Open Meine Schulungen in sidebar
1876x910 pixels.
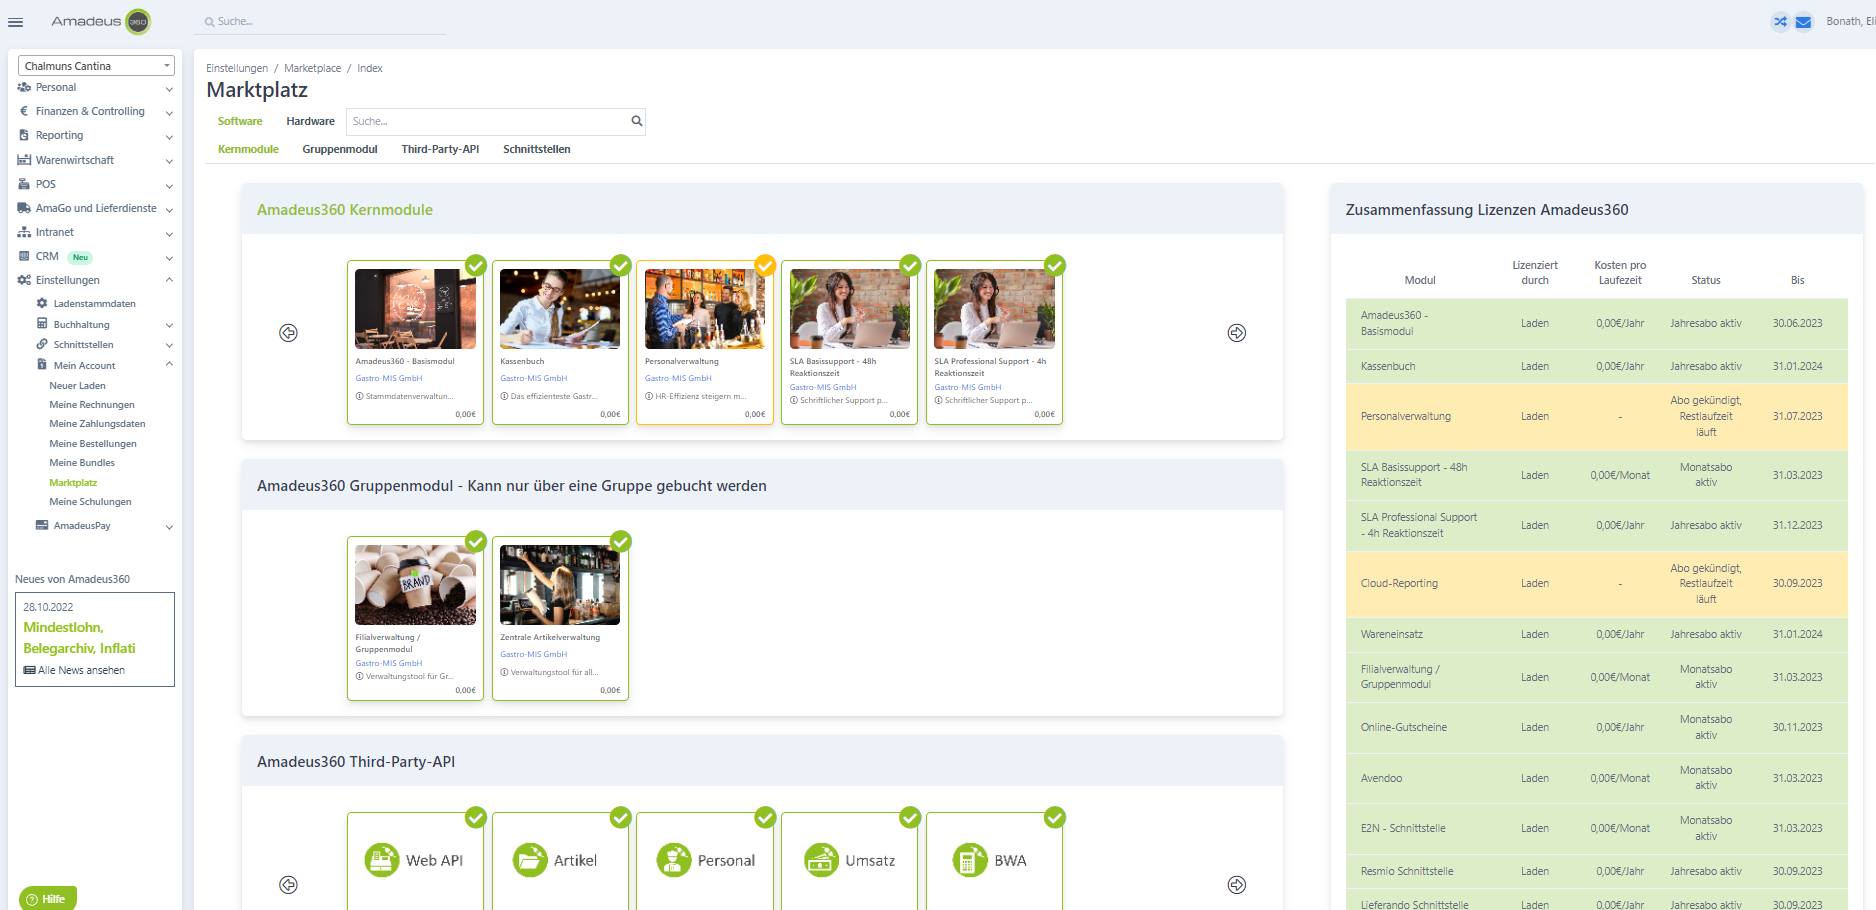90,502
